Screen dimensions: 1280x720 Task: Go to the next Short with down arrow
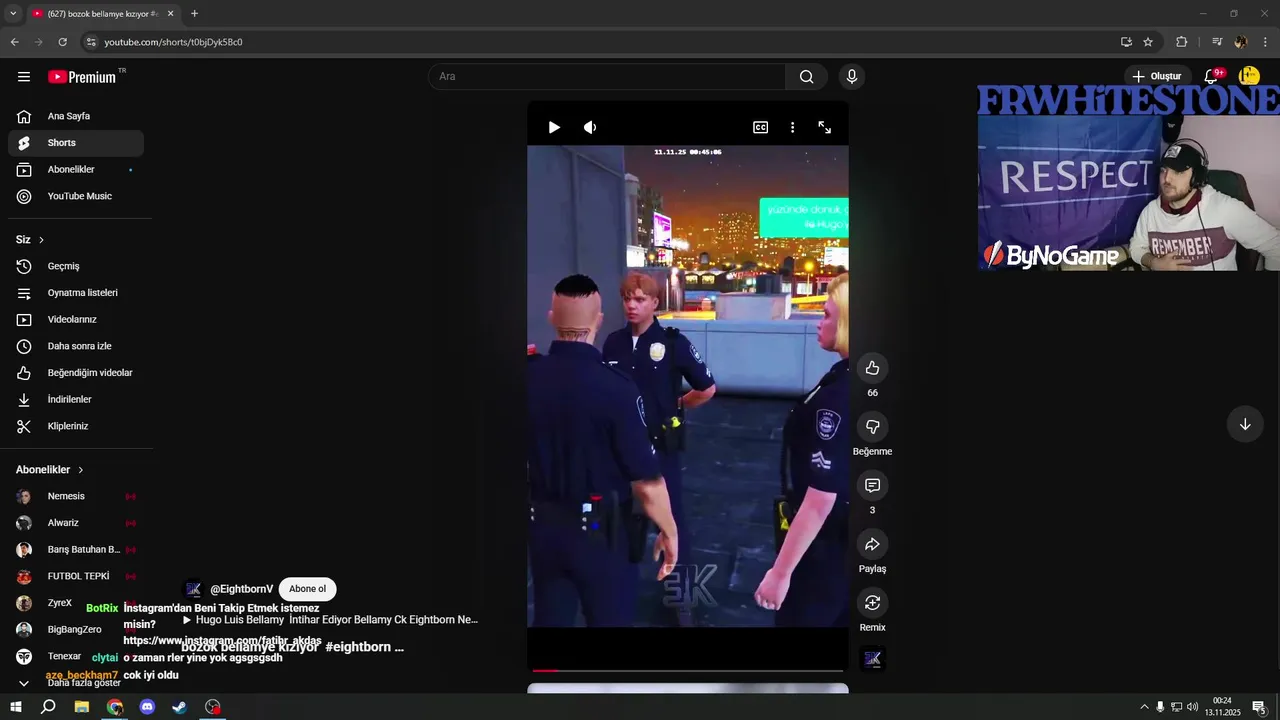tap(1245, 424)
